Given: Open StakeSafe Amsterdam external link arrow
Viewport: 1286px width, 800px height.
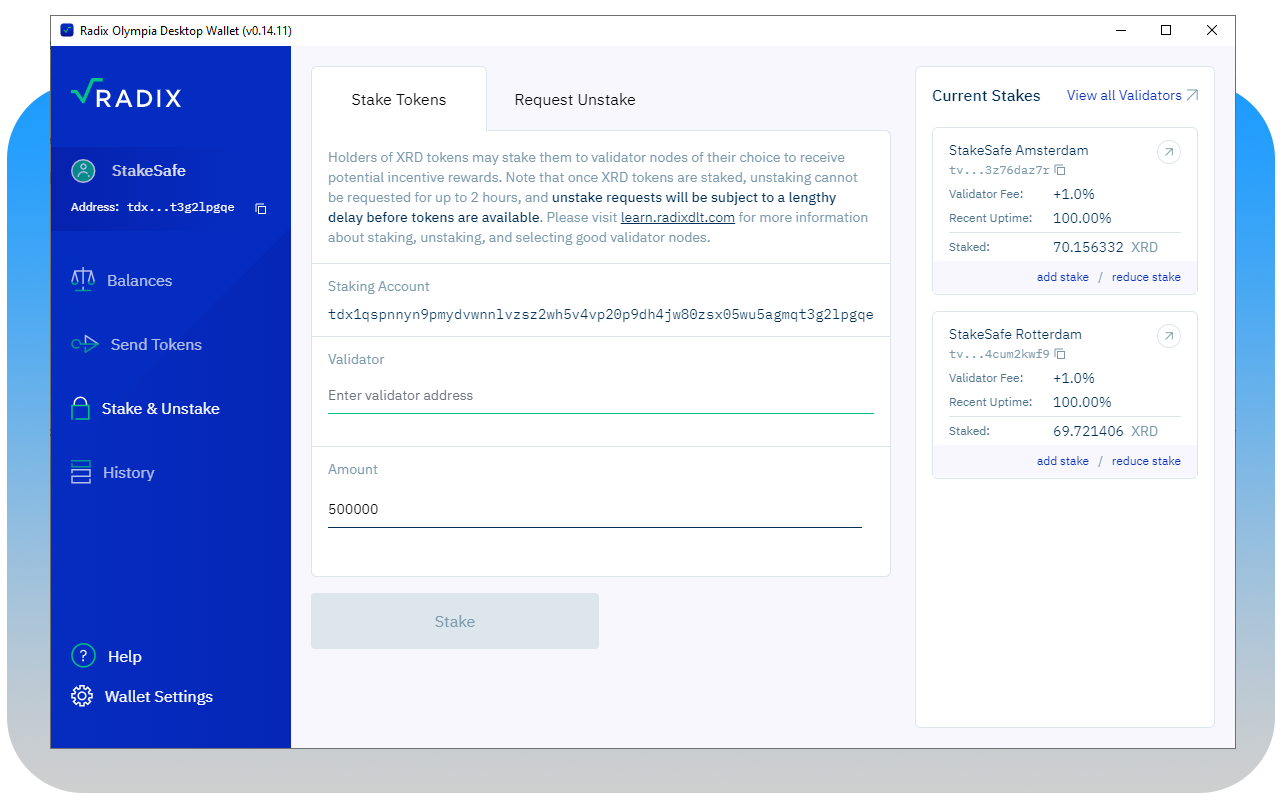Looking at the screenshot, I should [x=1168, y=152].
